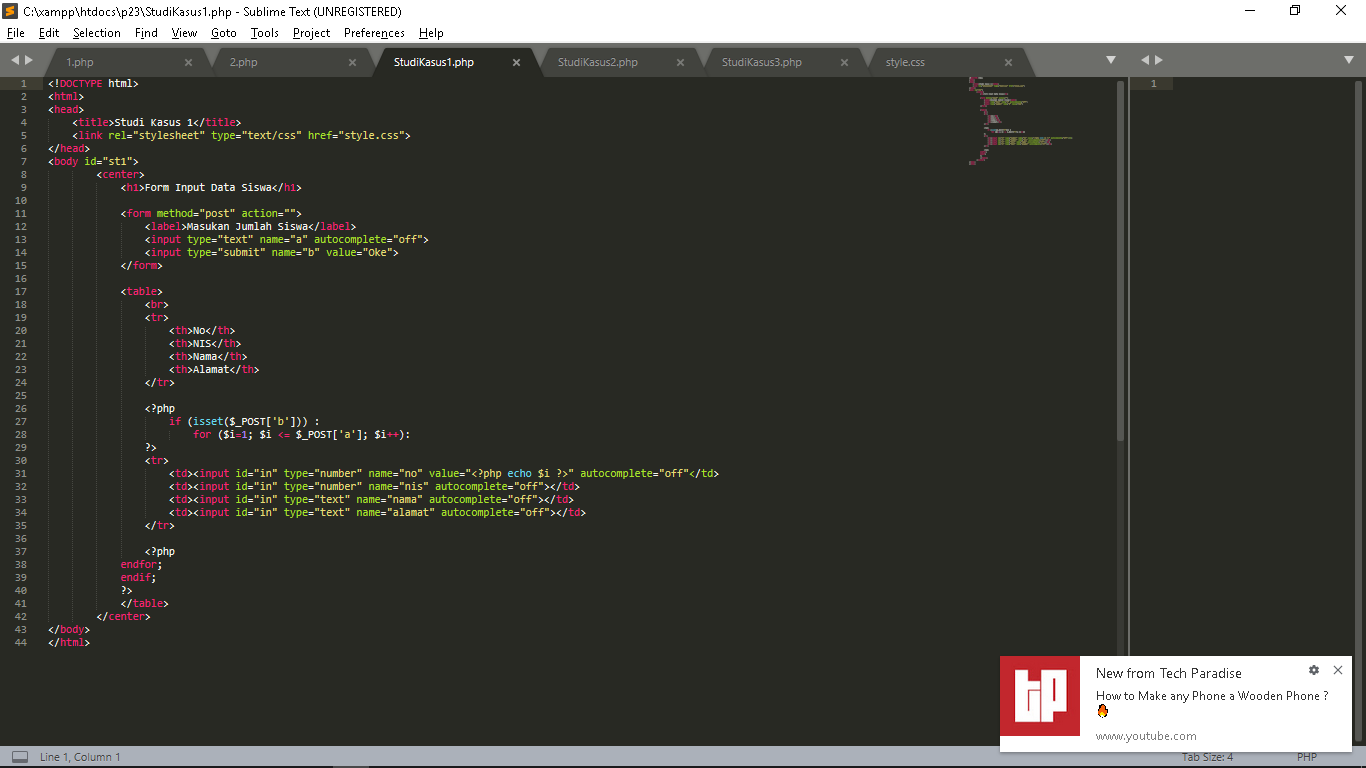The width and height of the screenshot is (1366, 768).
Task: Dismiss the Tech Paradise notification
Action: click(x=1338, y=670)
